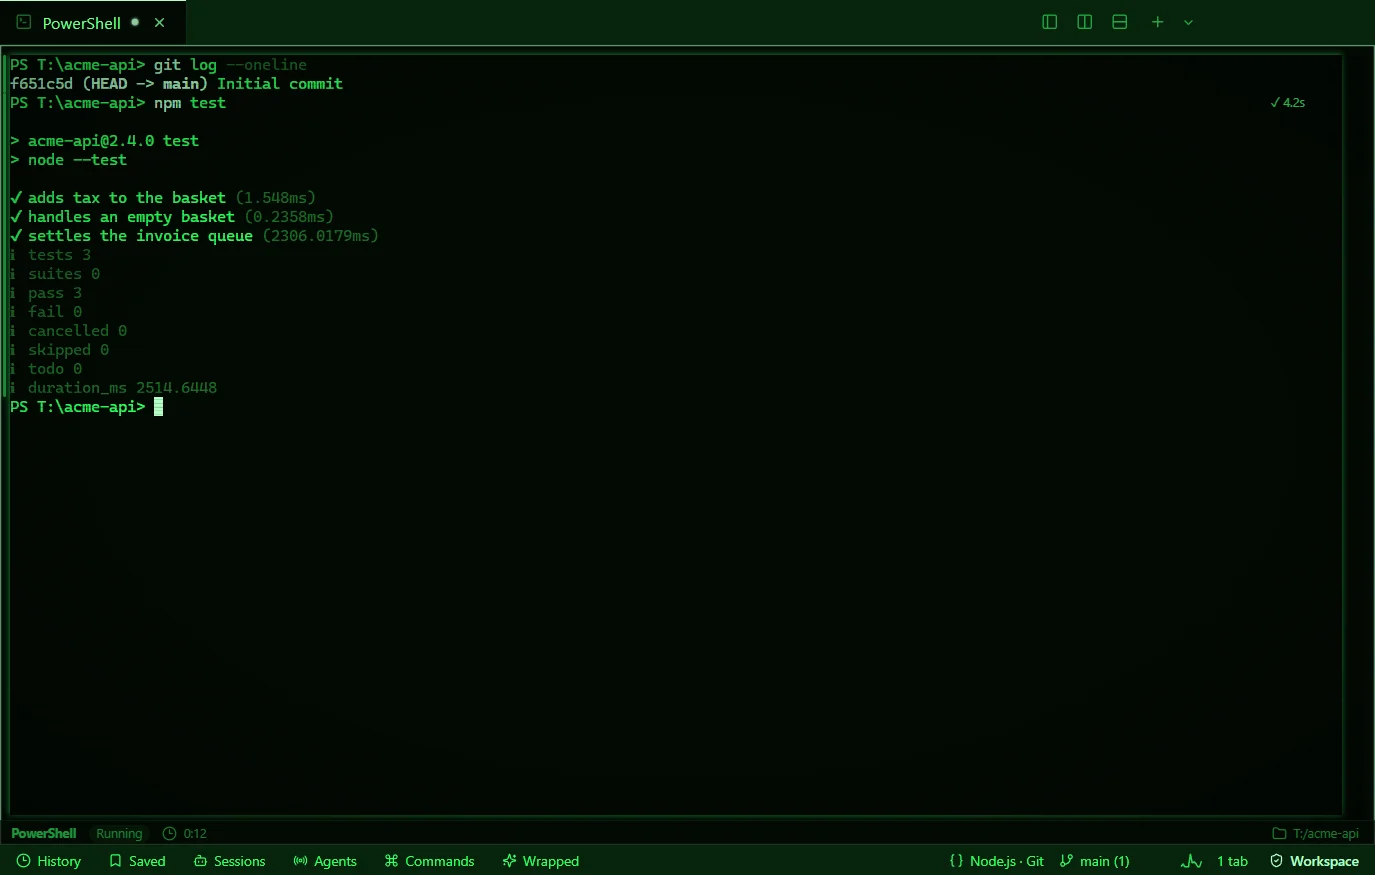Click the 'skipped 0' summary line

pyautogui.click(x=60, y=350)
